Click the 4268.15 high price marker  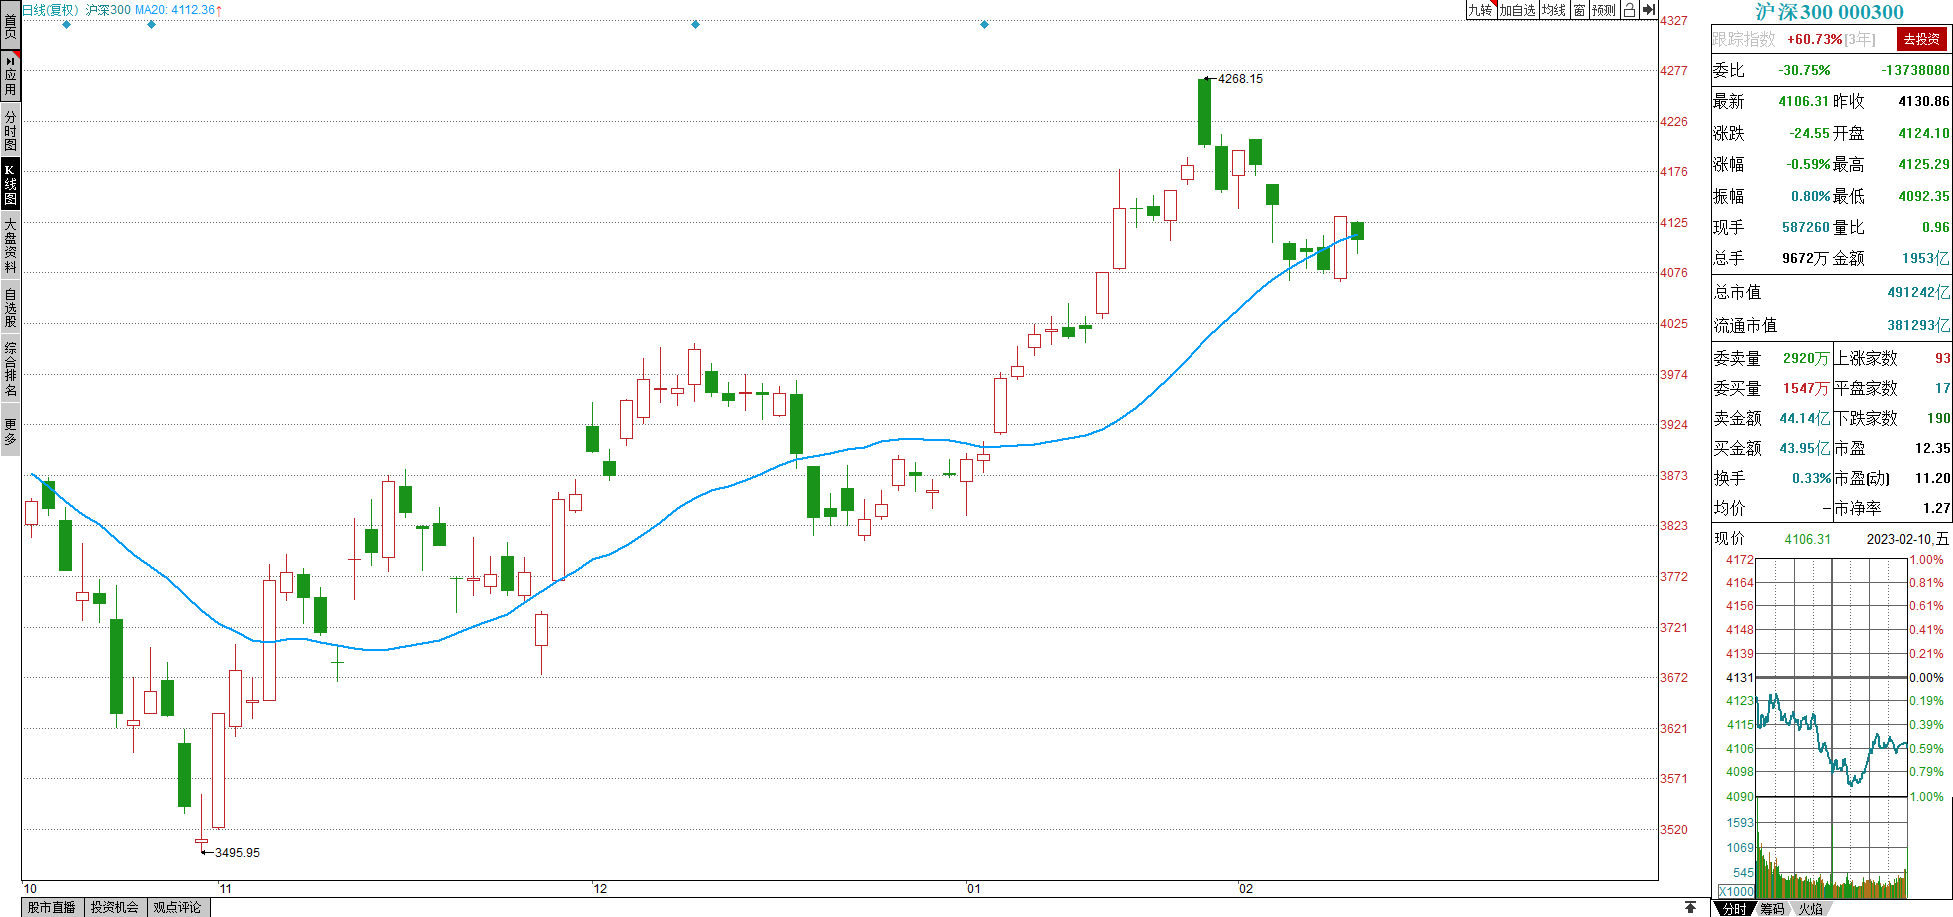click(x=1239, y=79)
